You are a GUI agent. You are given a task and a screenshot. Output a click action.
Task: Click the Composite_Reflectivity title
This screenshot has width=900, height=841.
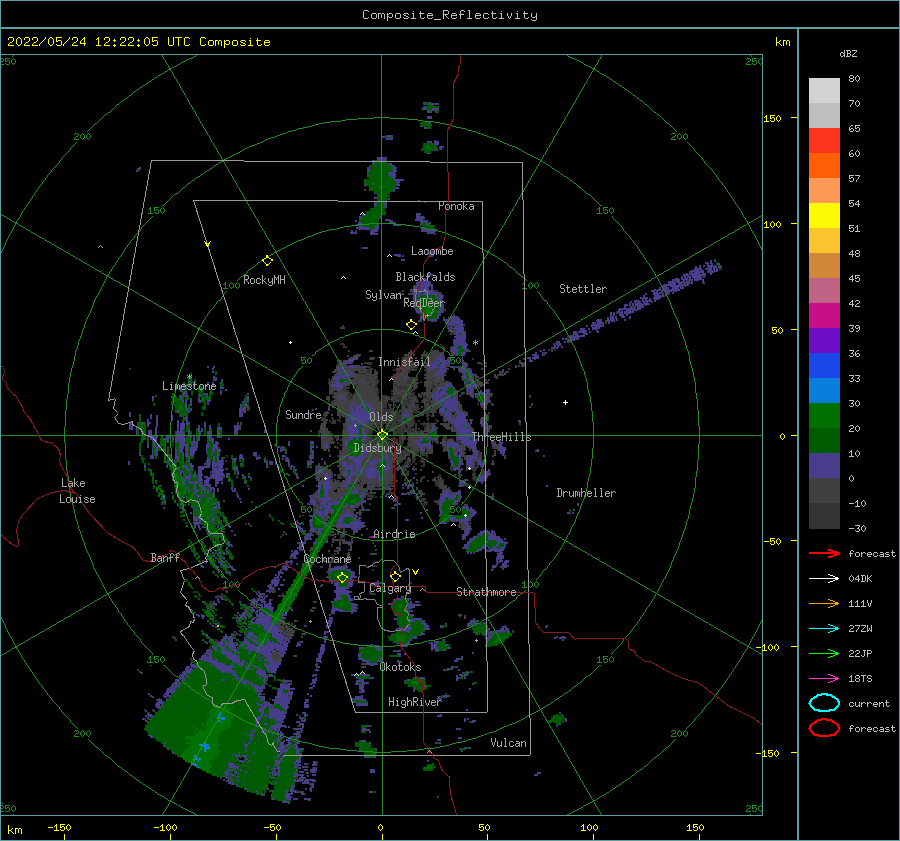point(450,15)
